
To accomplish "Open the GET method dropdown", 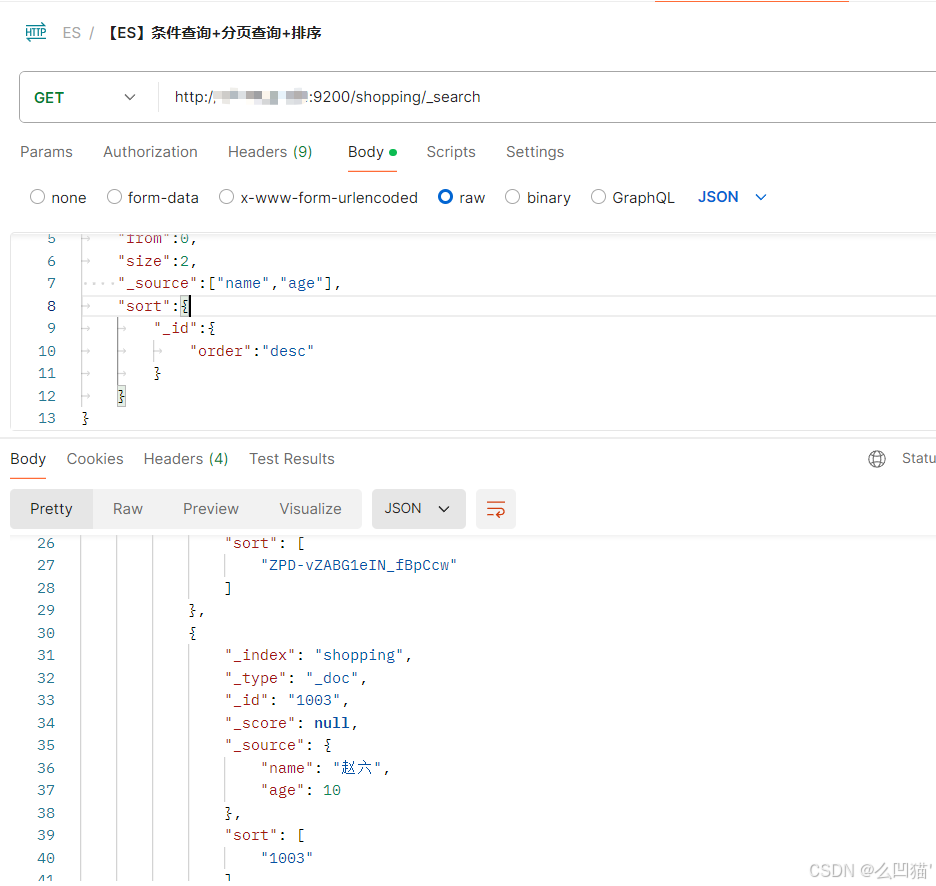I will pyautogui.click(x=85, y=97).
